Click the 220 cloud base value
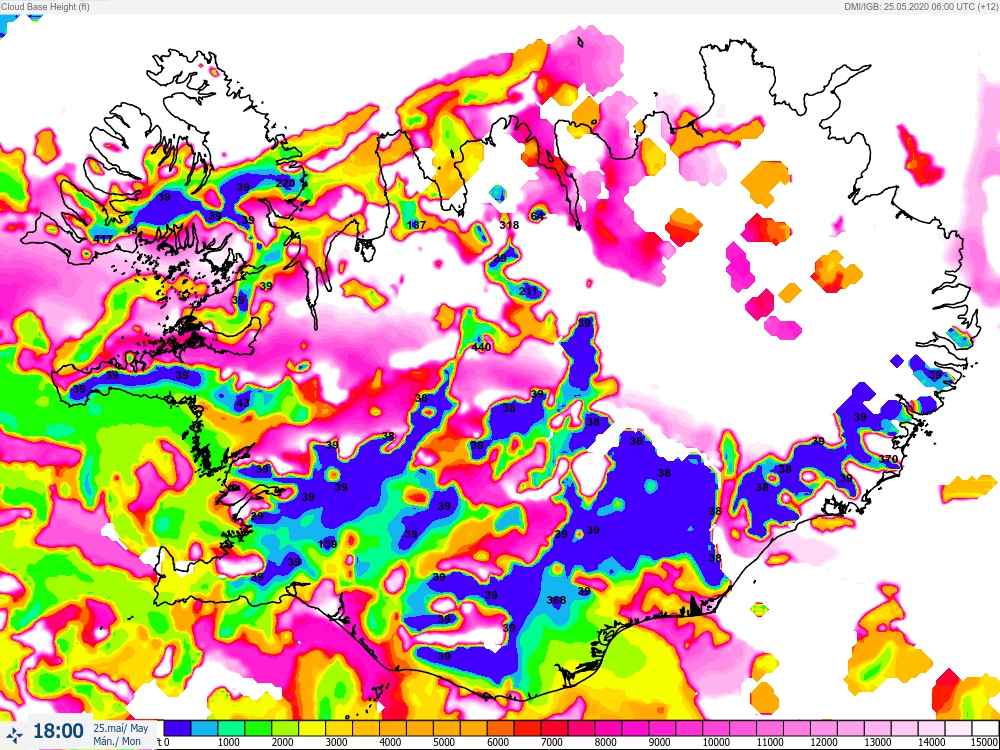Screen dimensions: 1000x750 click(x=285, y=184)
